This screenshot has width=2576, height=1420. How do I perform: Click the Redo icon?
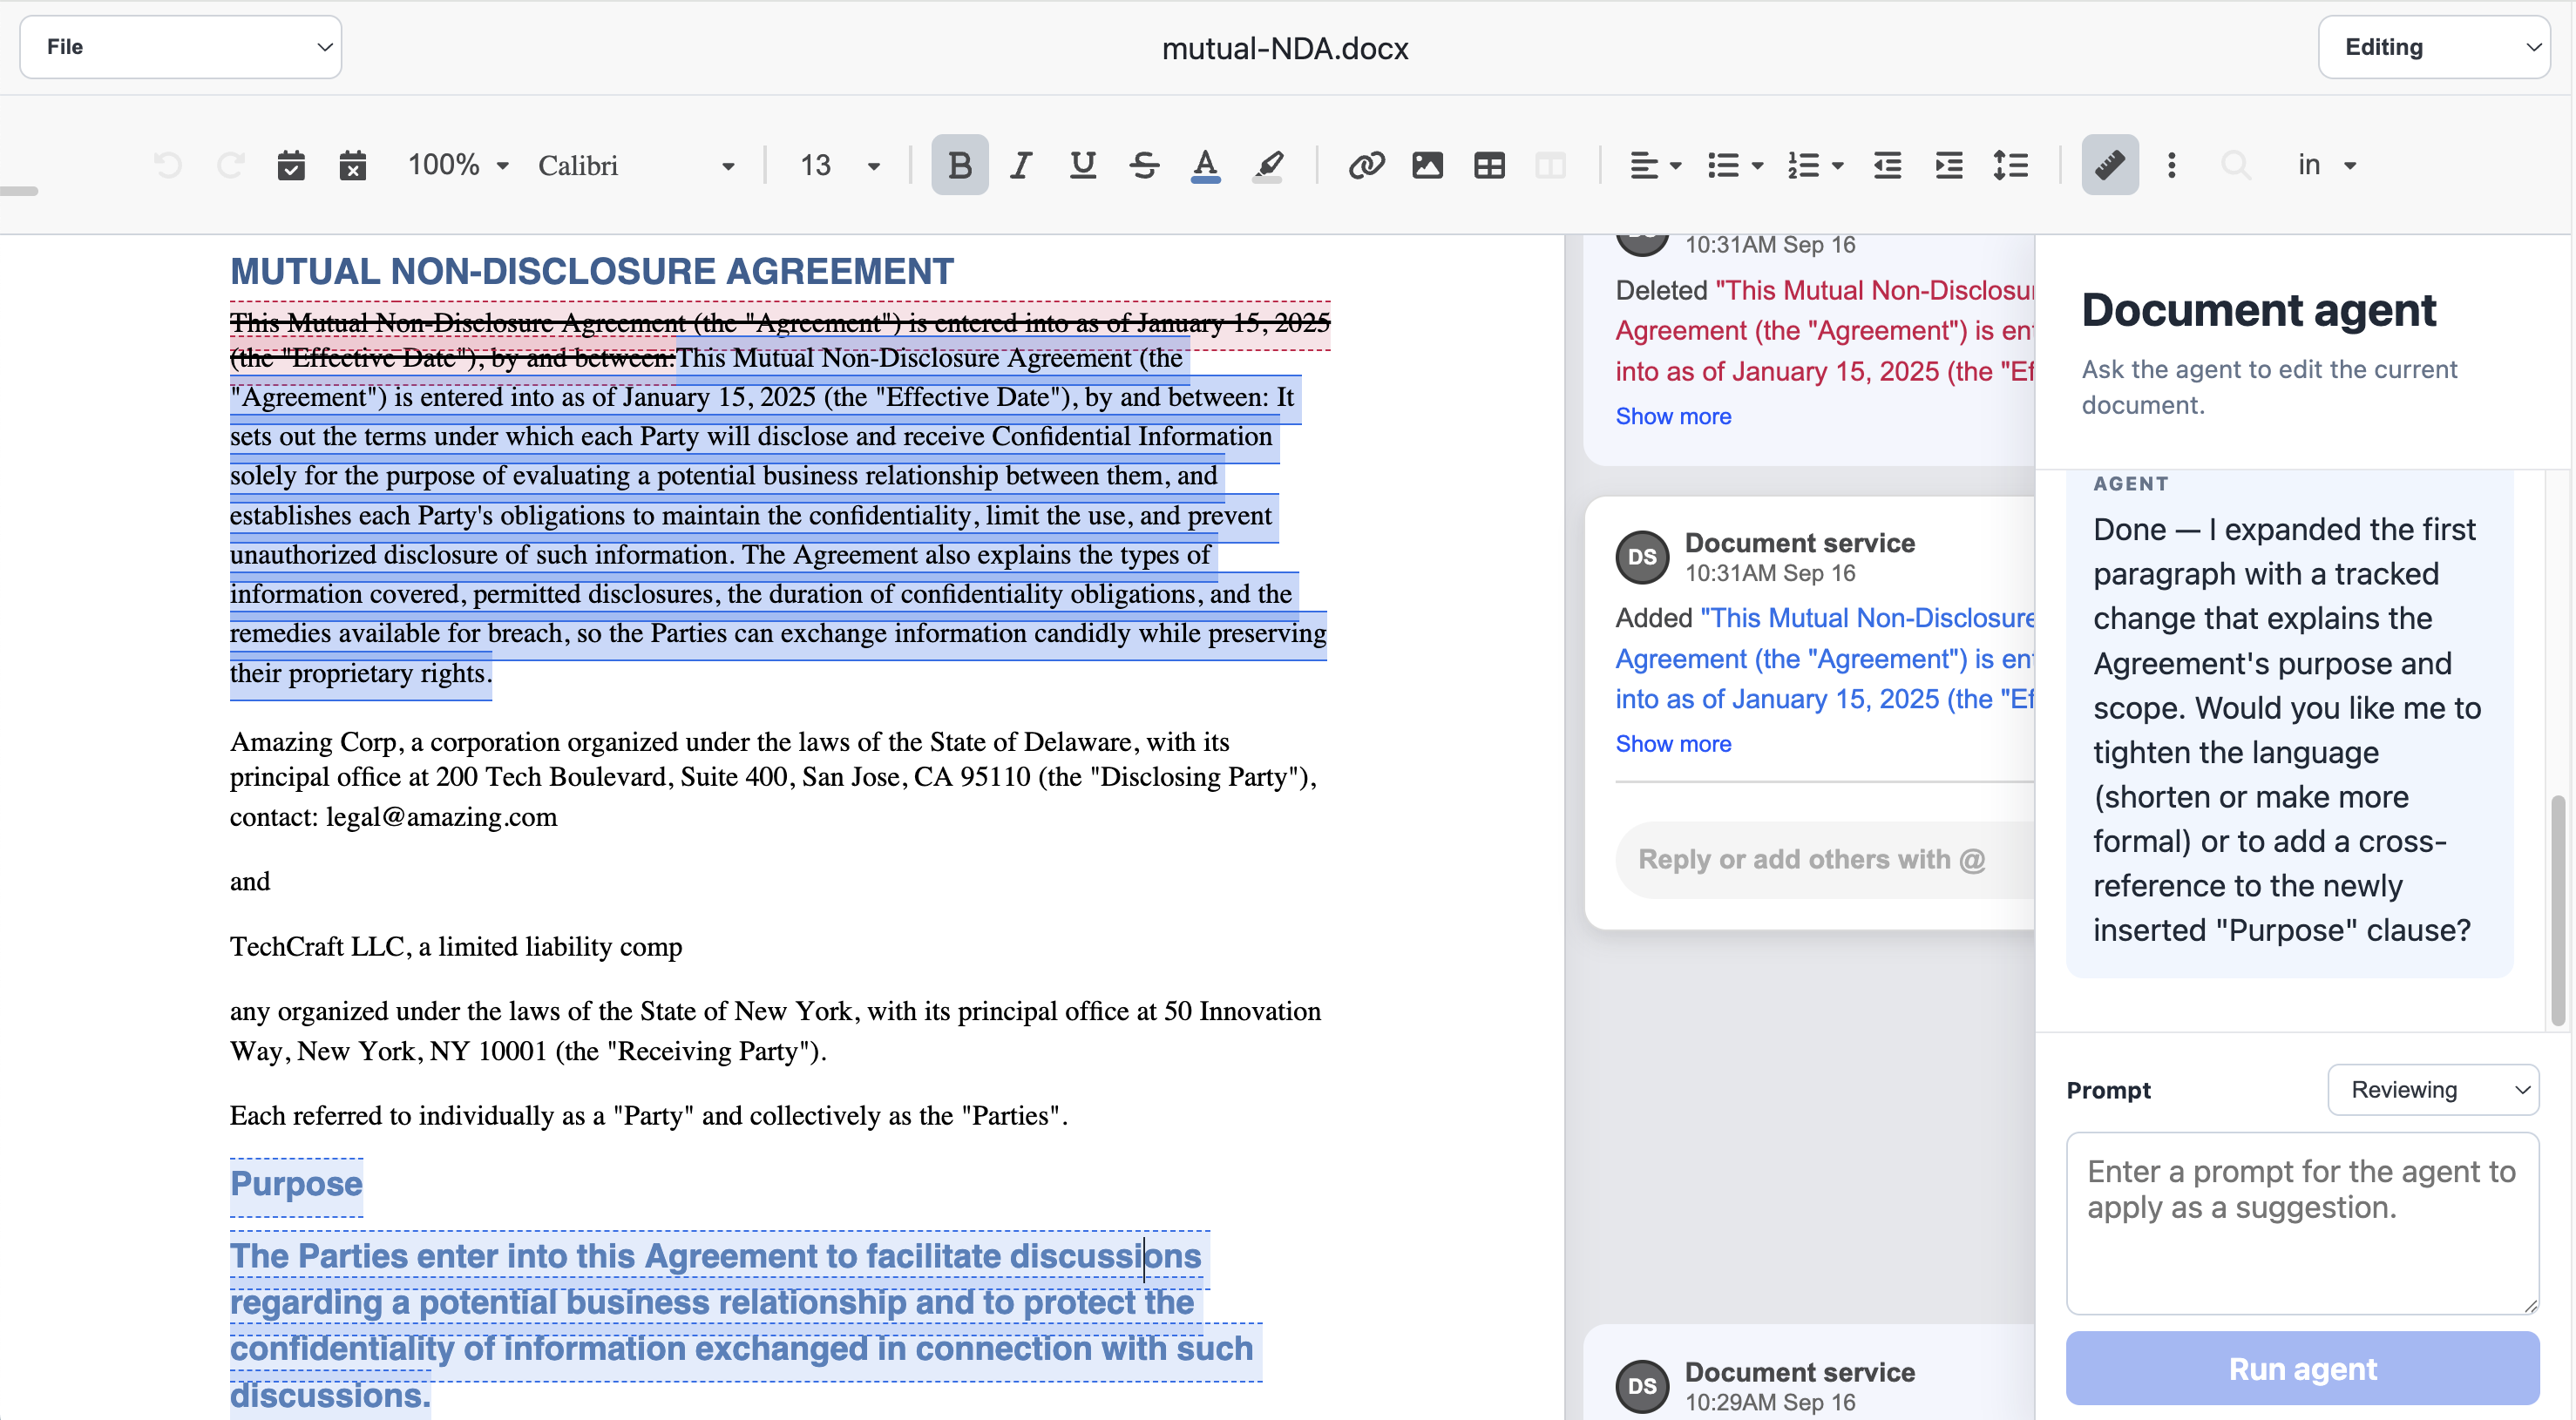click(x=230, y=165)
